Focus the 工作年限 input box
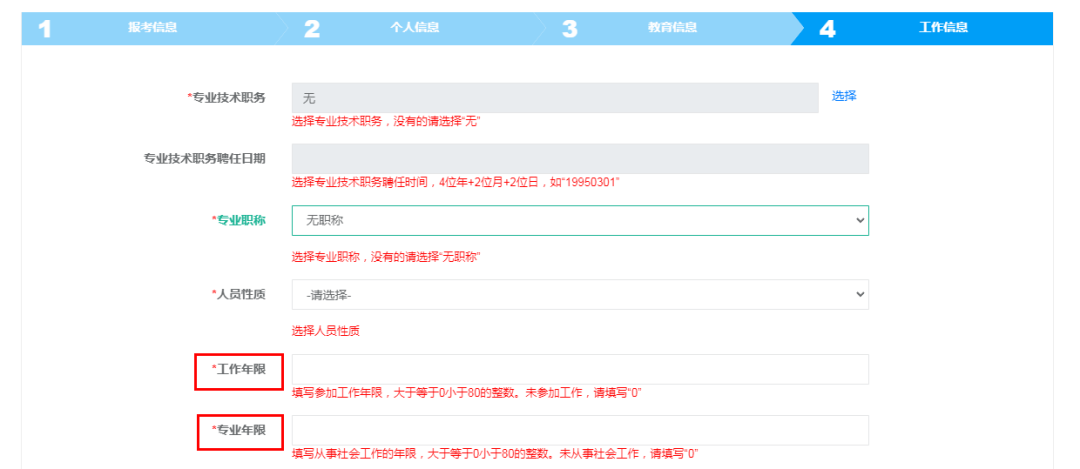 580,369
